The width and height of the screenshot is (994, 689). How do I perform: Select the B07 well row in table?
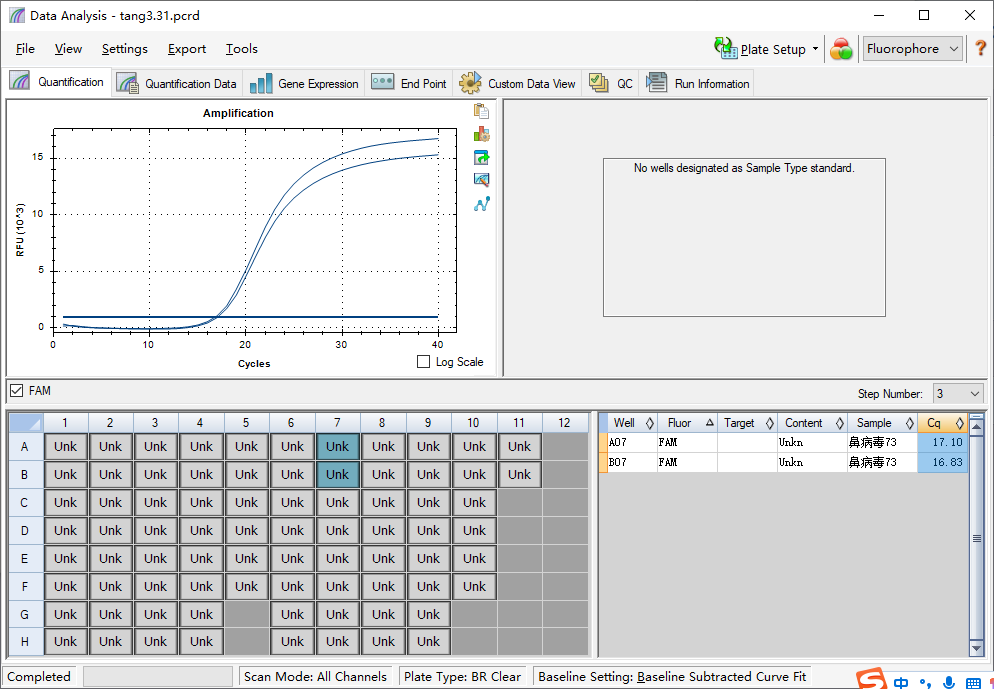(784, 462)
